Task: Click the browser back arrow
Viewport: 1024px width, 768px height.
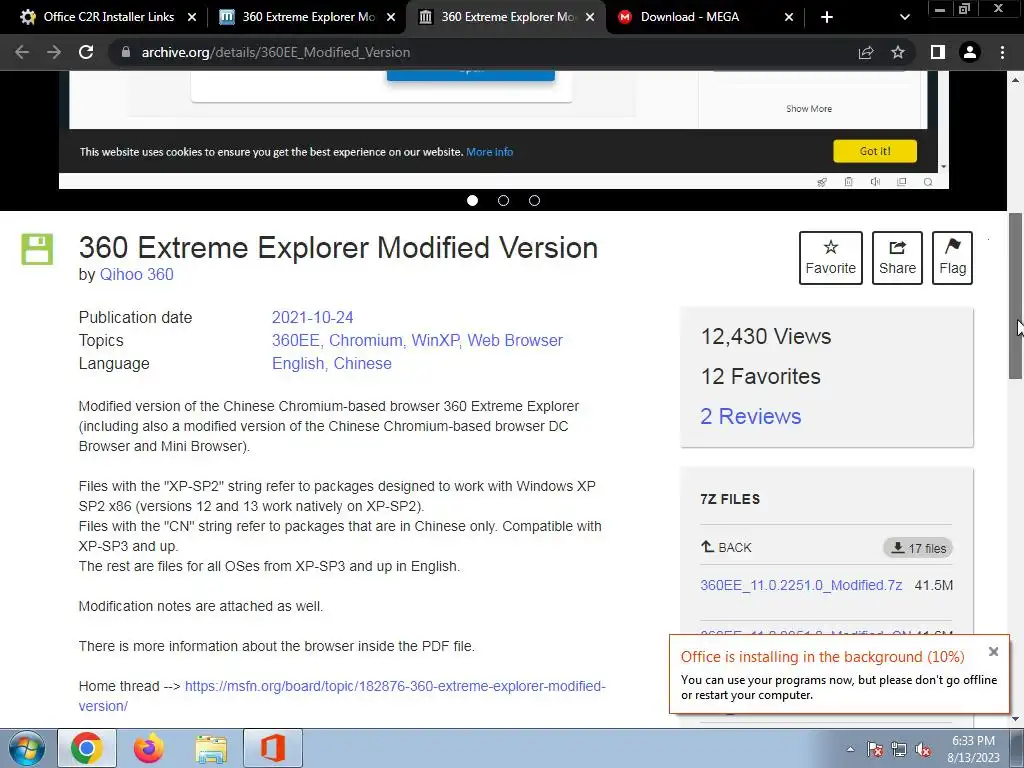Action: point(22,52)
